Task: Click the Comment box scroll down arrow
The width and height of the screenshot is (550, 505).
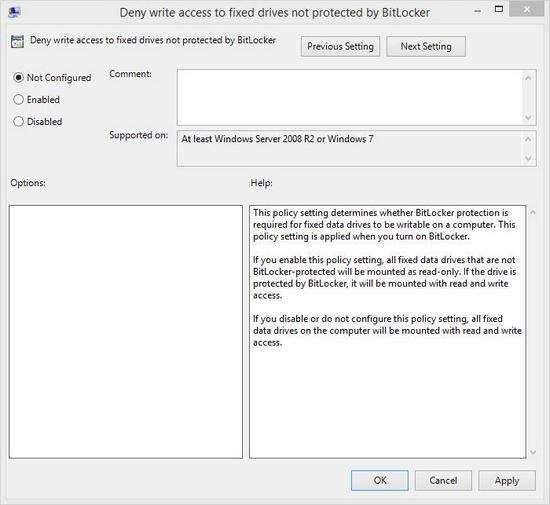Action: point(528,117)
